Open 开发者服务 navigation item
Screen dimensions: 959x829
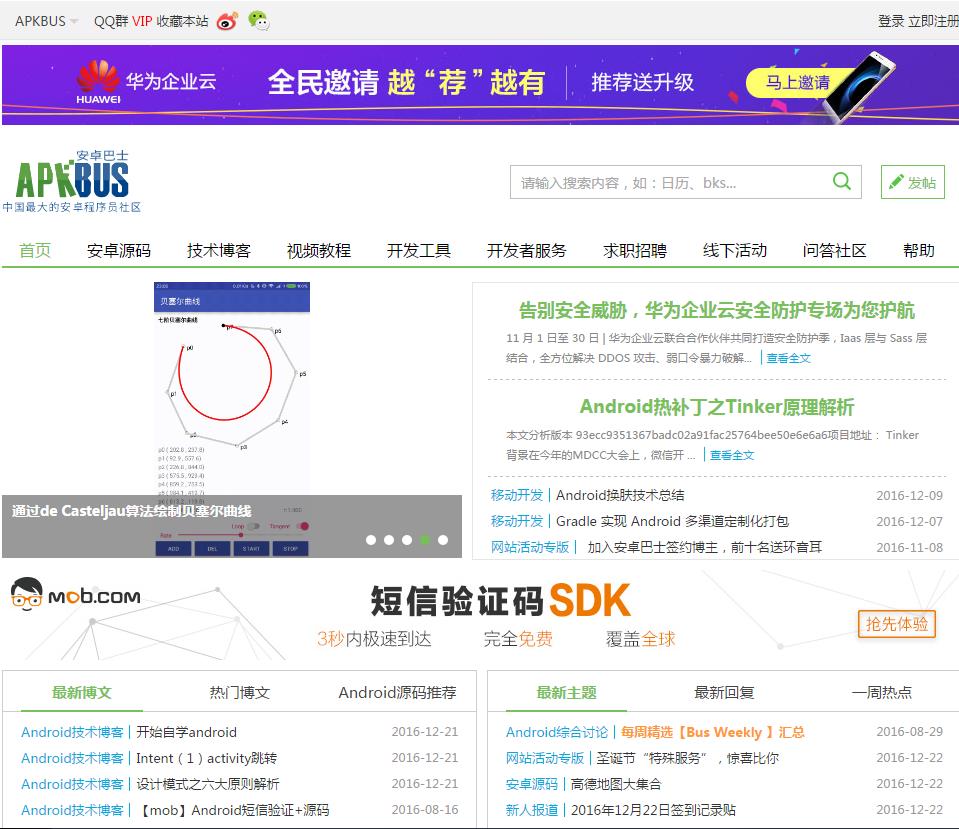[527, 250]
